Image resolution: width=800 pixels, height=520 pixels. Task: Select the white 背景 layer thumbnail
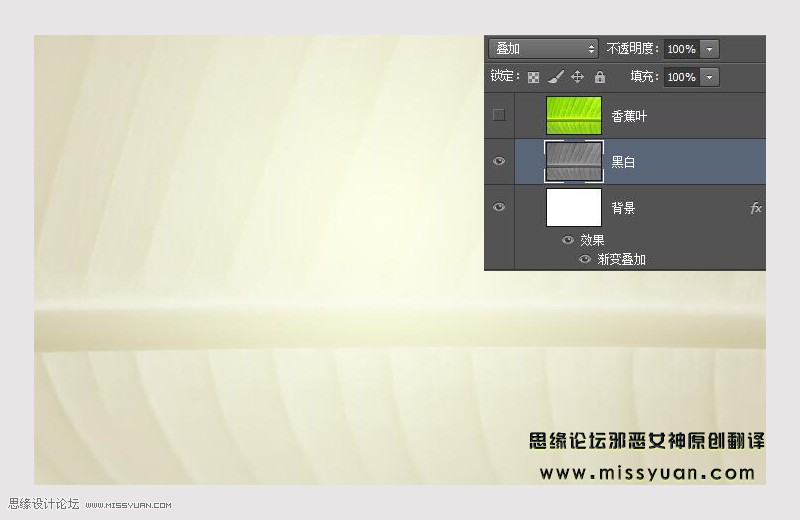(x=573, y=207)
